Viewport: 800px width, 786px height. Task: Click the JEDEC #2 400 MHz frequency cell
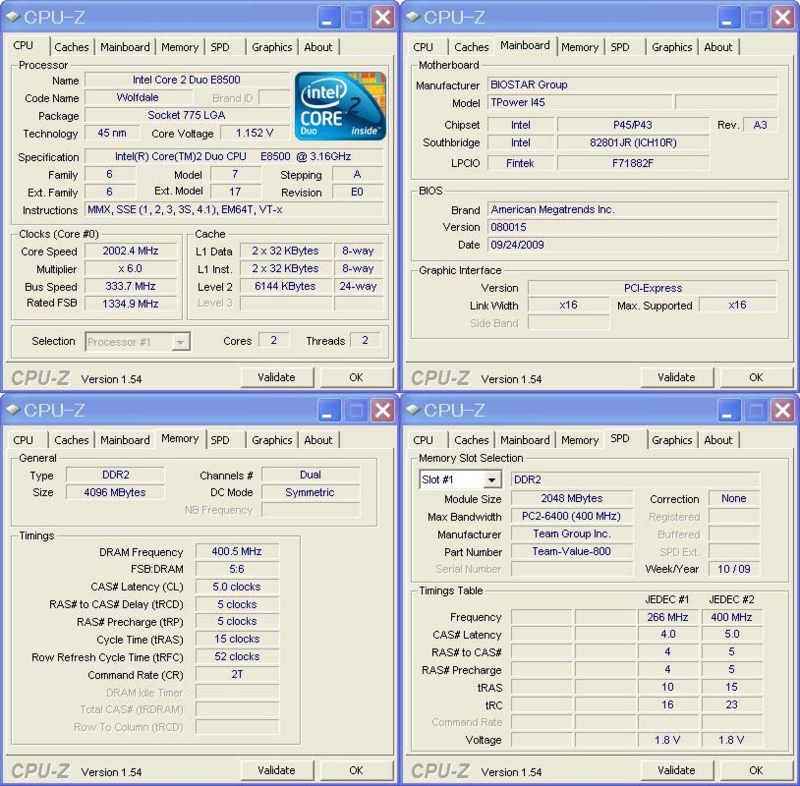point(732,617)
